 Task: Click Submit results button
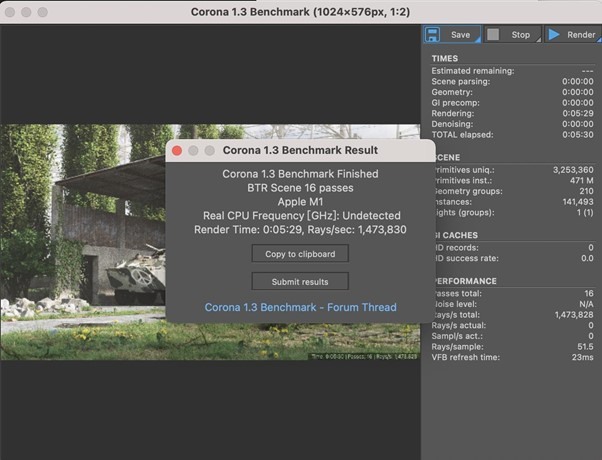(x=300, y=282)
